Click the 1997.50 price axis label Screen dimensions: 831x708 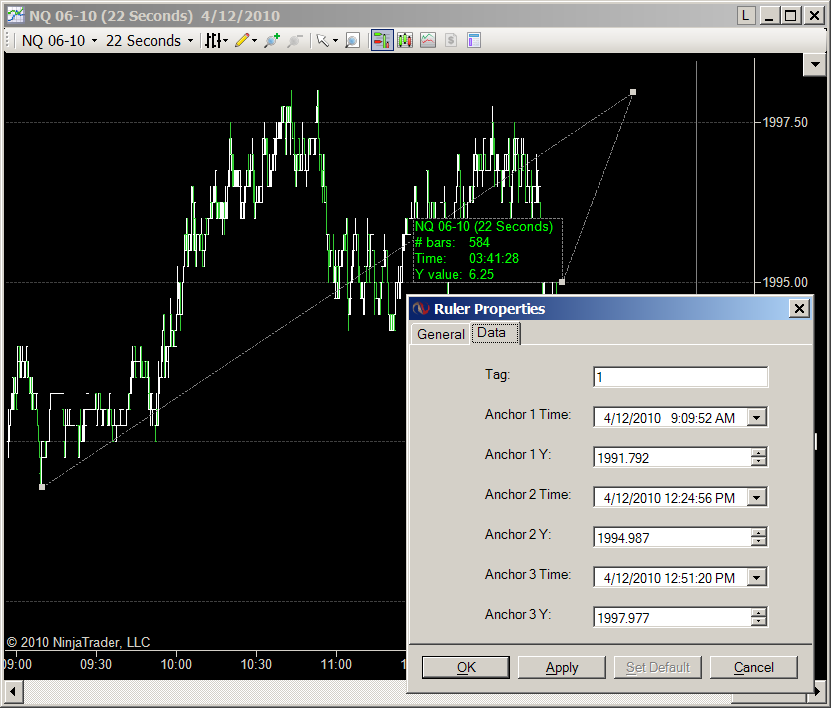click(785, 122)
